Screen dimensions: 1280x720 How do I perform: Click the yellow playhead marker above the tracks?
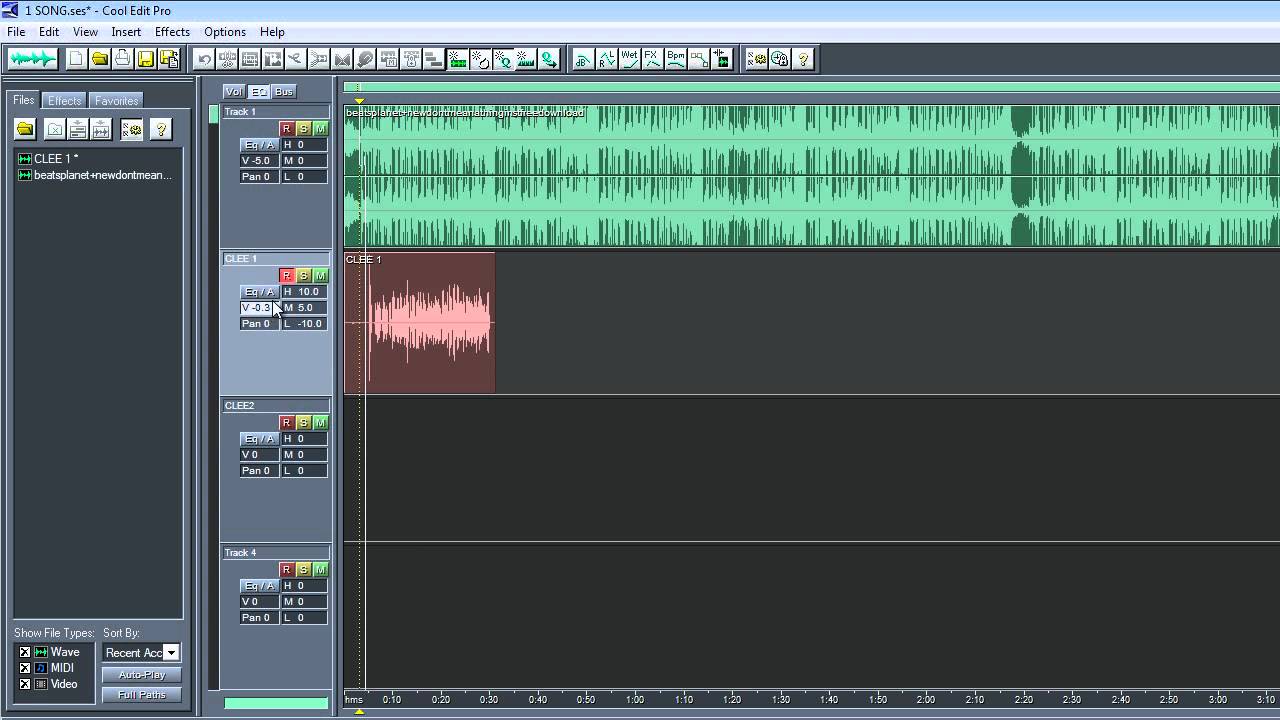pyautogui.click(x=359, y=100)
